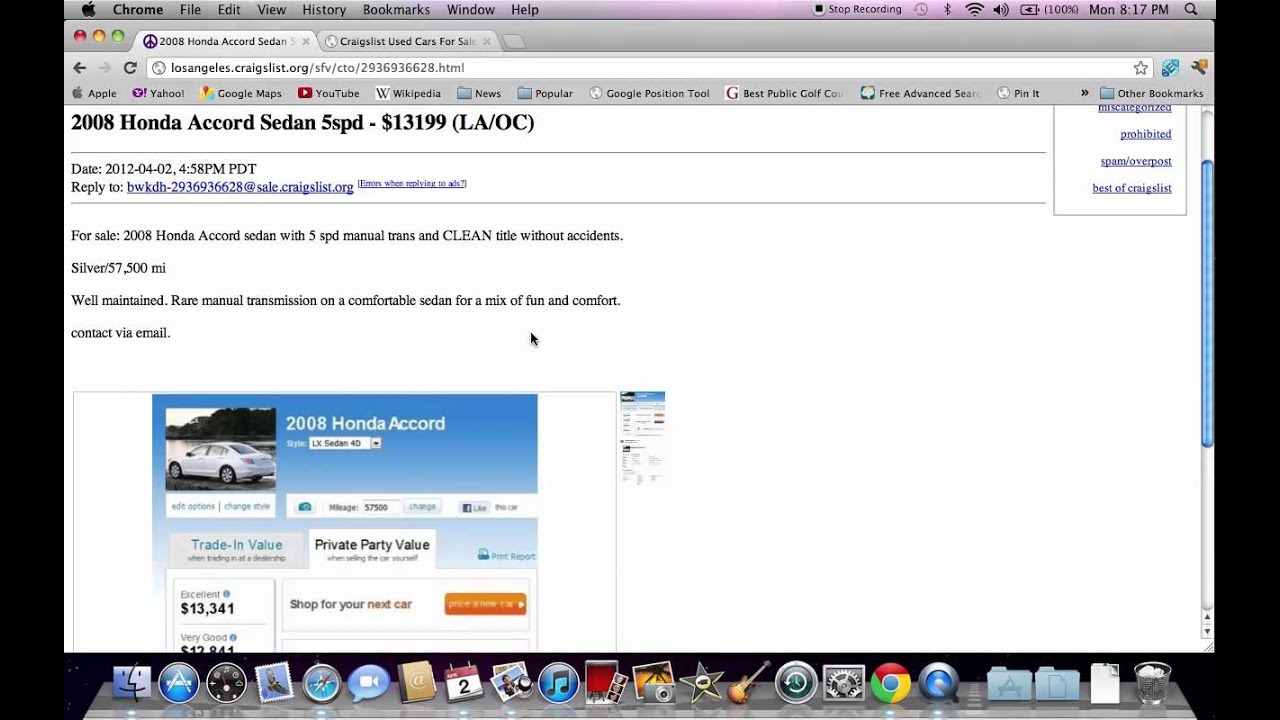Open the Wi-Fi status menu
Image resolution: width=1280 pixels, height=720 pixels.
tap(974, 9)
